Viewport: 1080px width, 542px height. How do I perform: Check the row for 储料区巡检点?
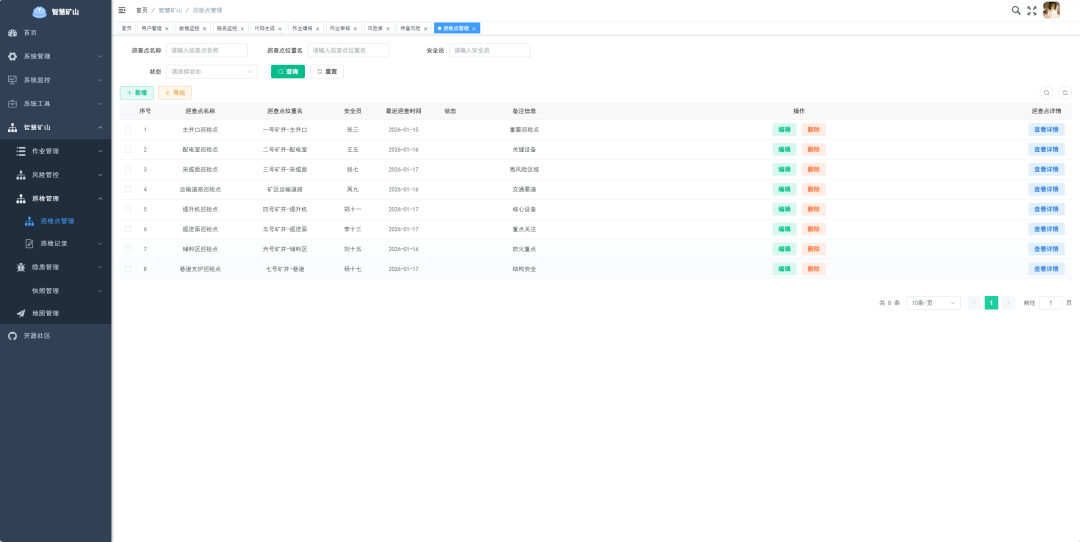click(x=128, y=249)
